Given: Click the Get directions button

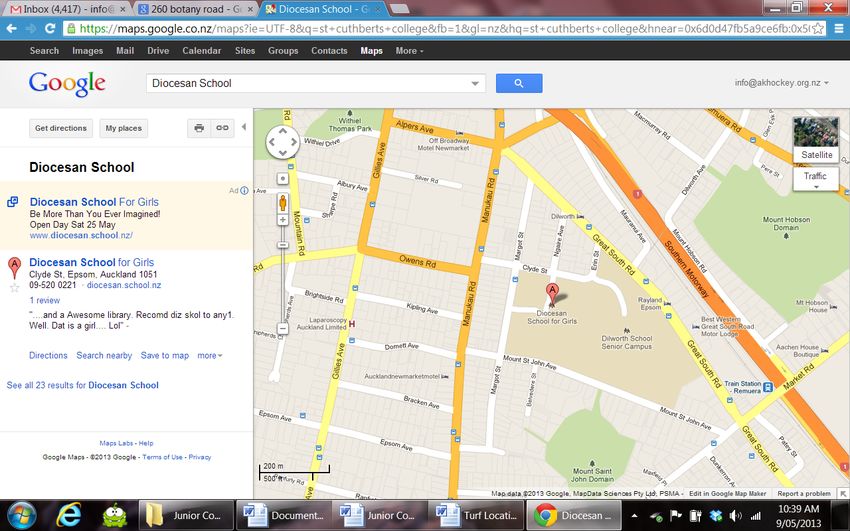Looking at the screenshot, I should [61, 128].
